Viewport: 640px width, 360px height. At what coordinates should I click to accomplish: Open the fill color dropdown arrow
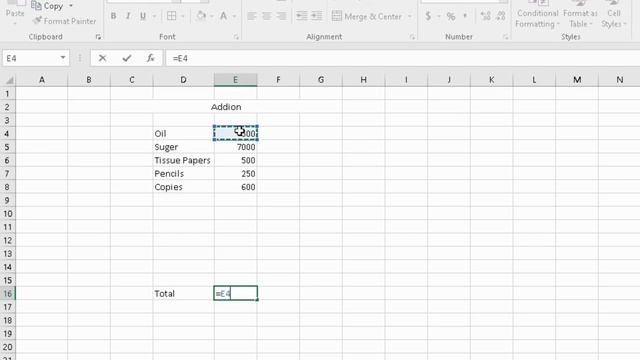tap(211, 16)
